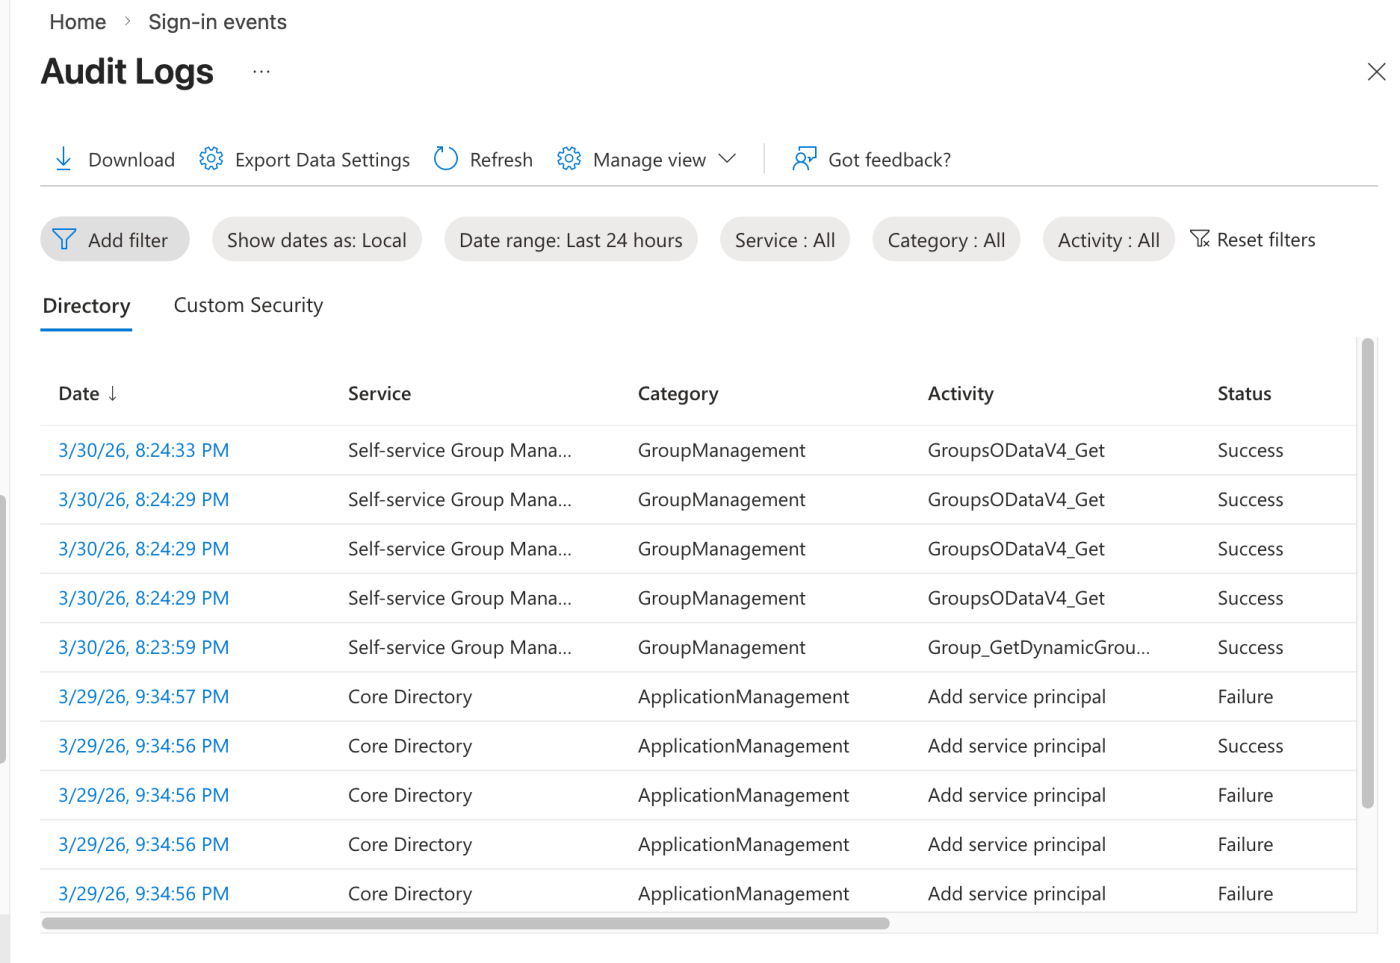
Task: Switch to the Custom Security tab
Action: point(248,305)
